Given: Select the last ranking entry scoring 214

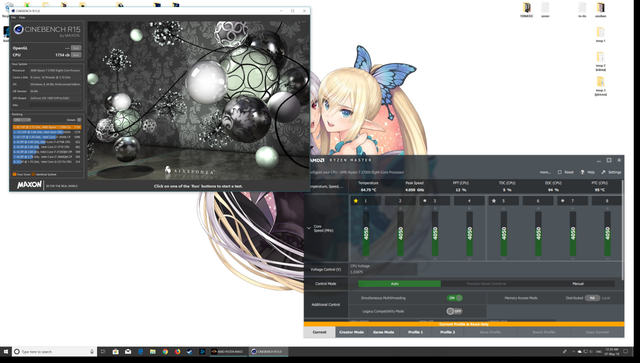Looking at the screenshot, I should (47, 162).
